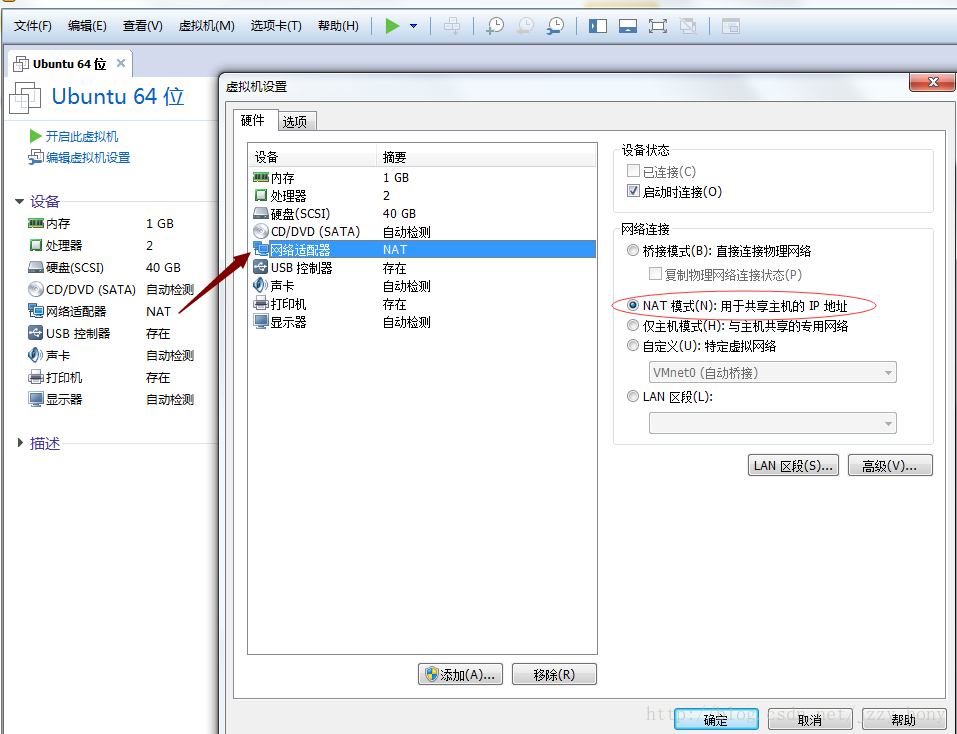Click the show library sidebar icon
Image resolution: width=957 pixels, height=734 pixels.
point(598,26)
